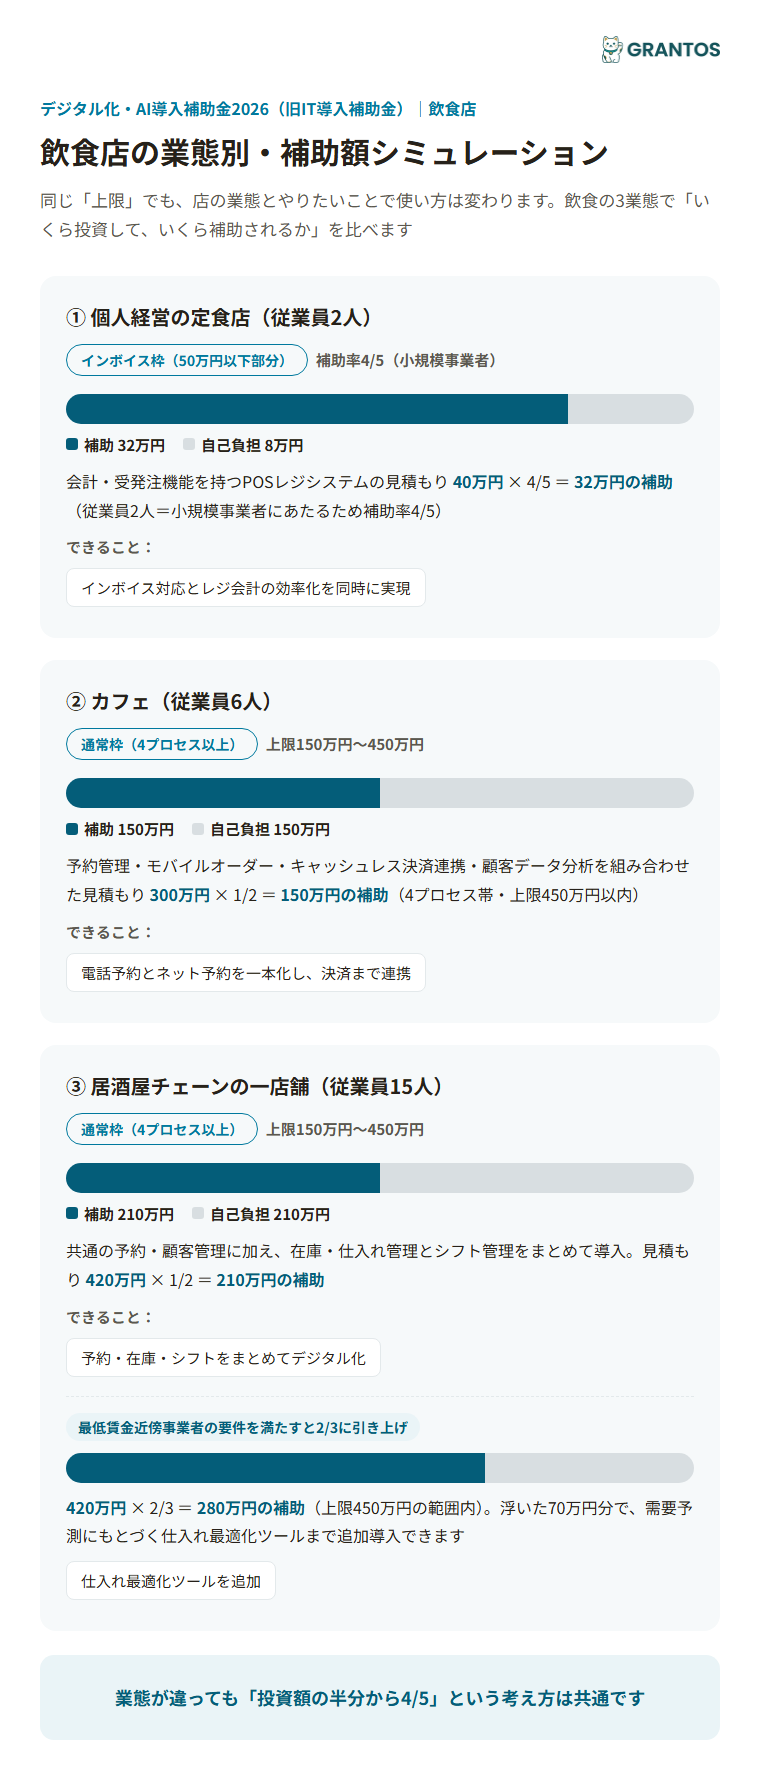Click the GRANTOS brand name text
Screen dimensions: 760x1787
674,50
